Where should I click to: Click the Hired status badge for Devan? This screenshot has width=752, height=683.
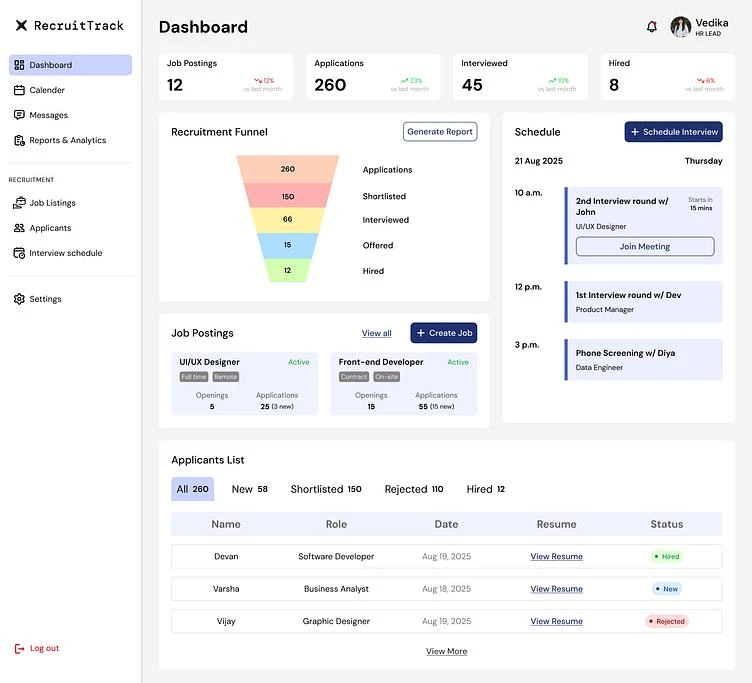click(667, 556)
